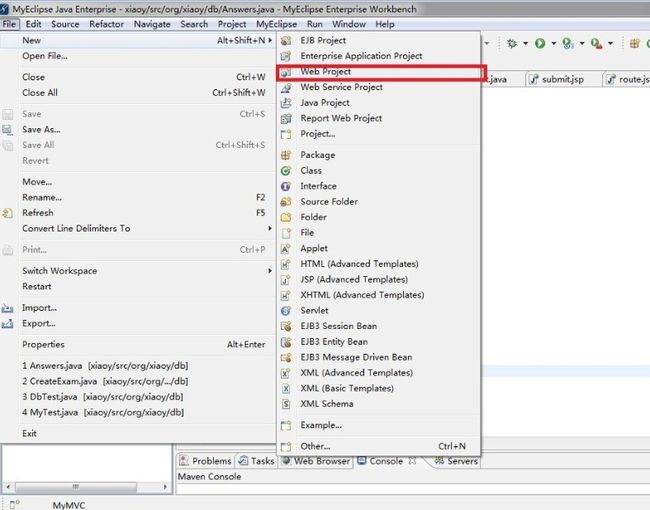Open Web Service Project option

(379, 87)
